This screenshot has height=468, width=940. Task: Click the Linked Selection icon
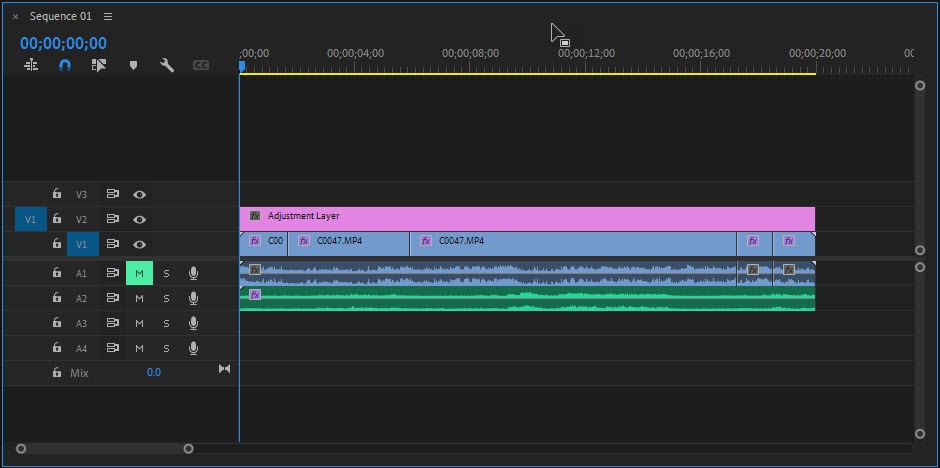tap(98, 65)
